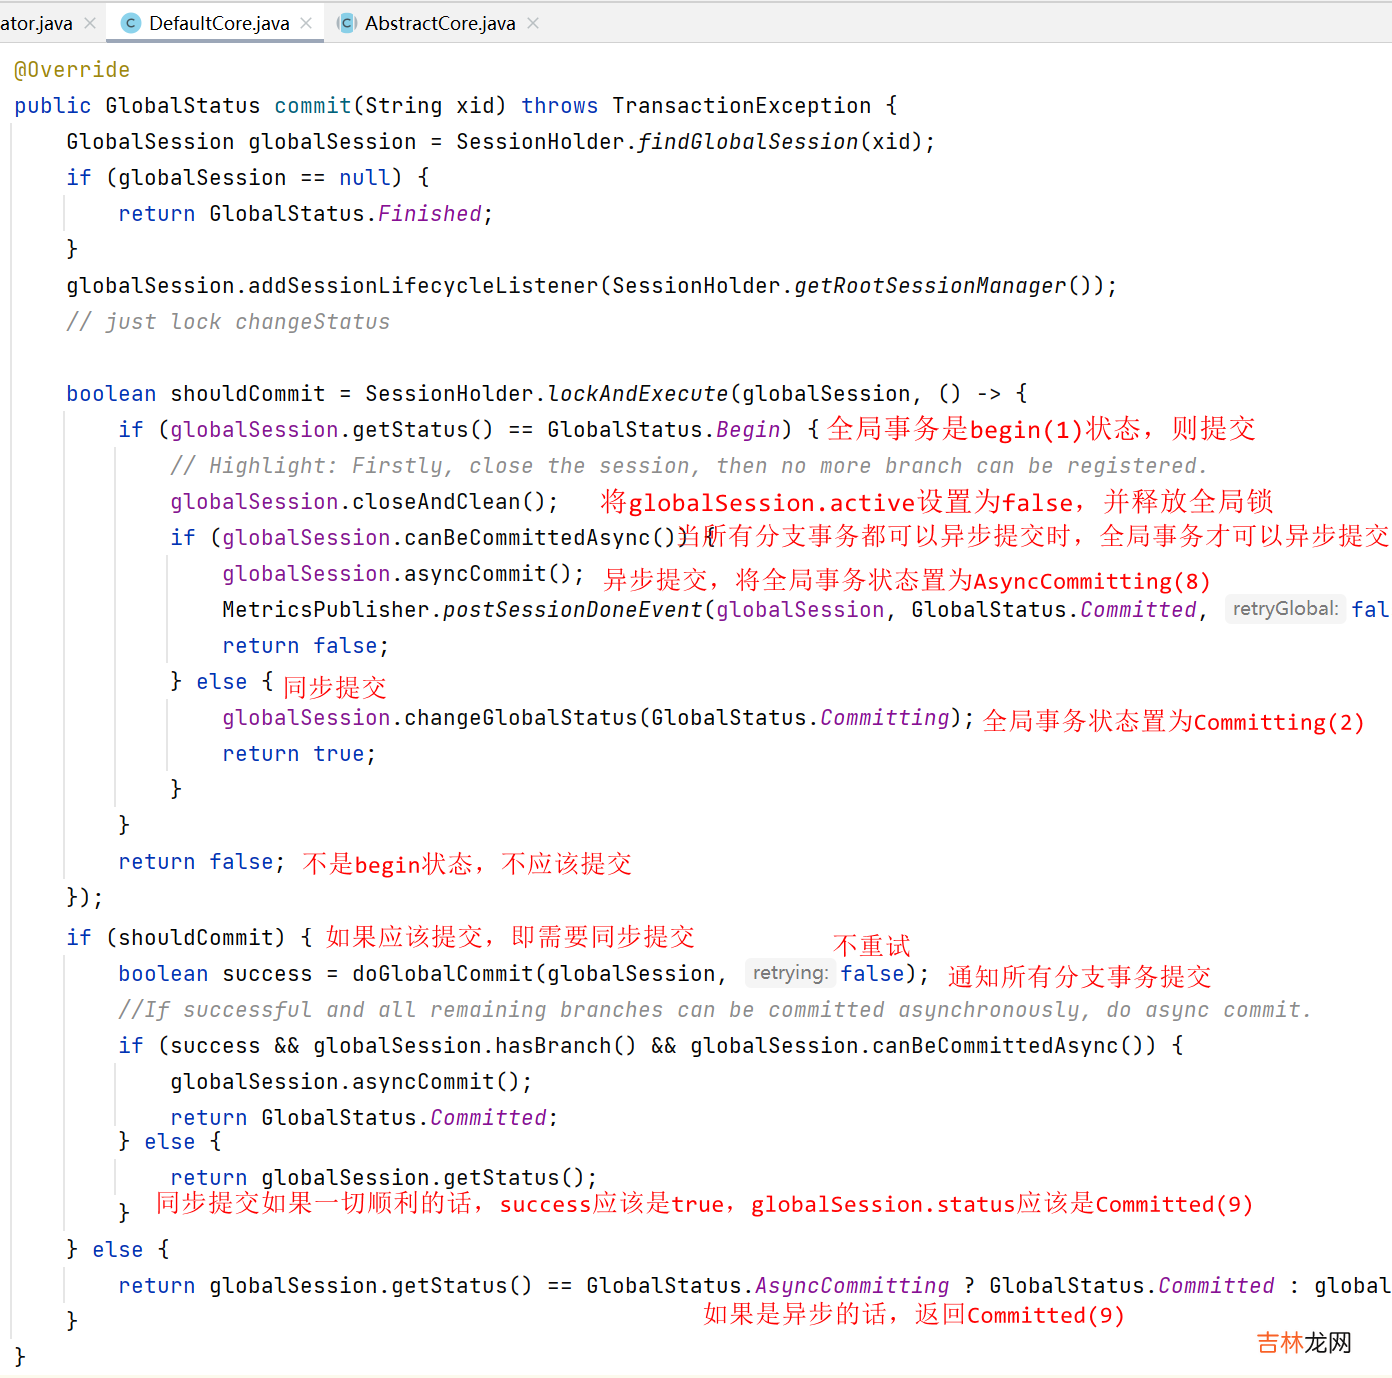Click the hasBranch method call

(x=555, y=1046)
